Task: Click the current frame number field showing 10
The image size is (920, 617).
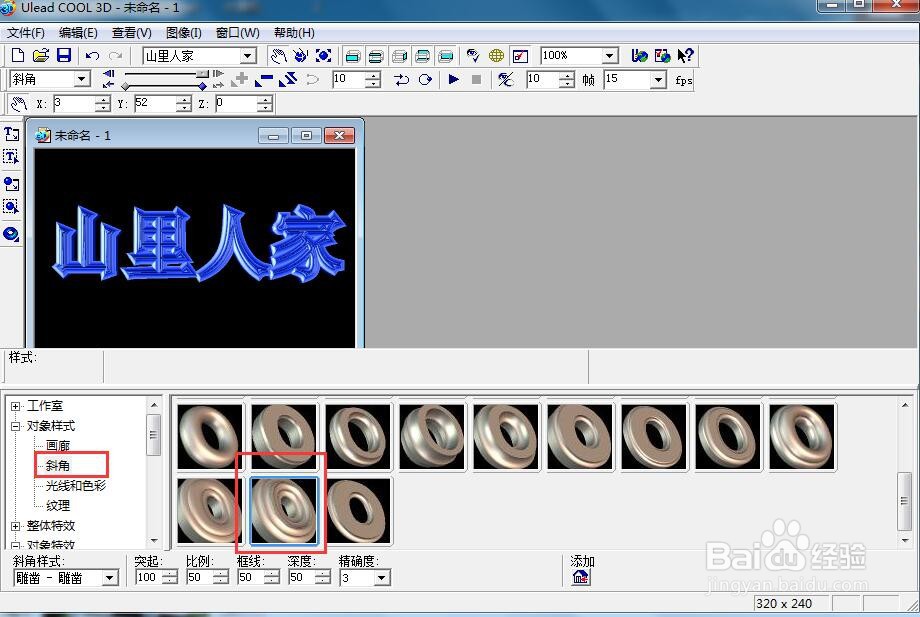Action: click(348, 79)
